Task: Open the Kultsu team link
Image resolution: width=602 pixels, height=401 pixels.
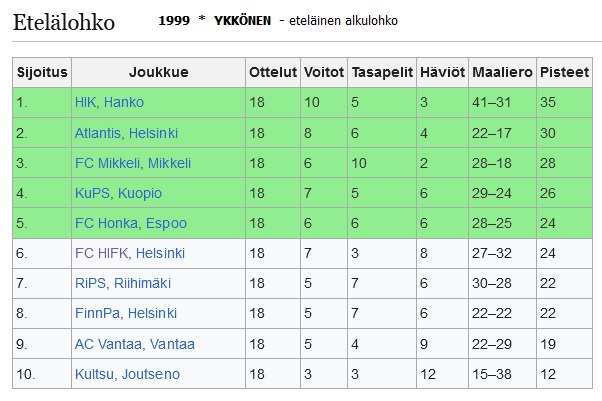Action: (94, 374)
